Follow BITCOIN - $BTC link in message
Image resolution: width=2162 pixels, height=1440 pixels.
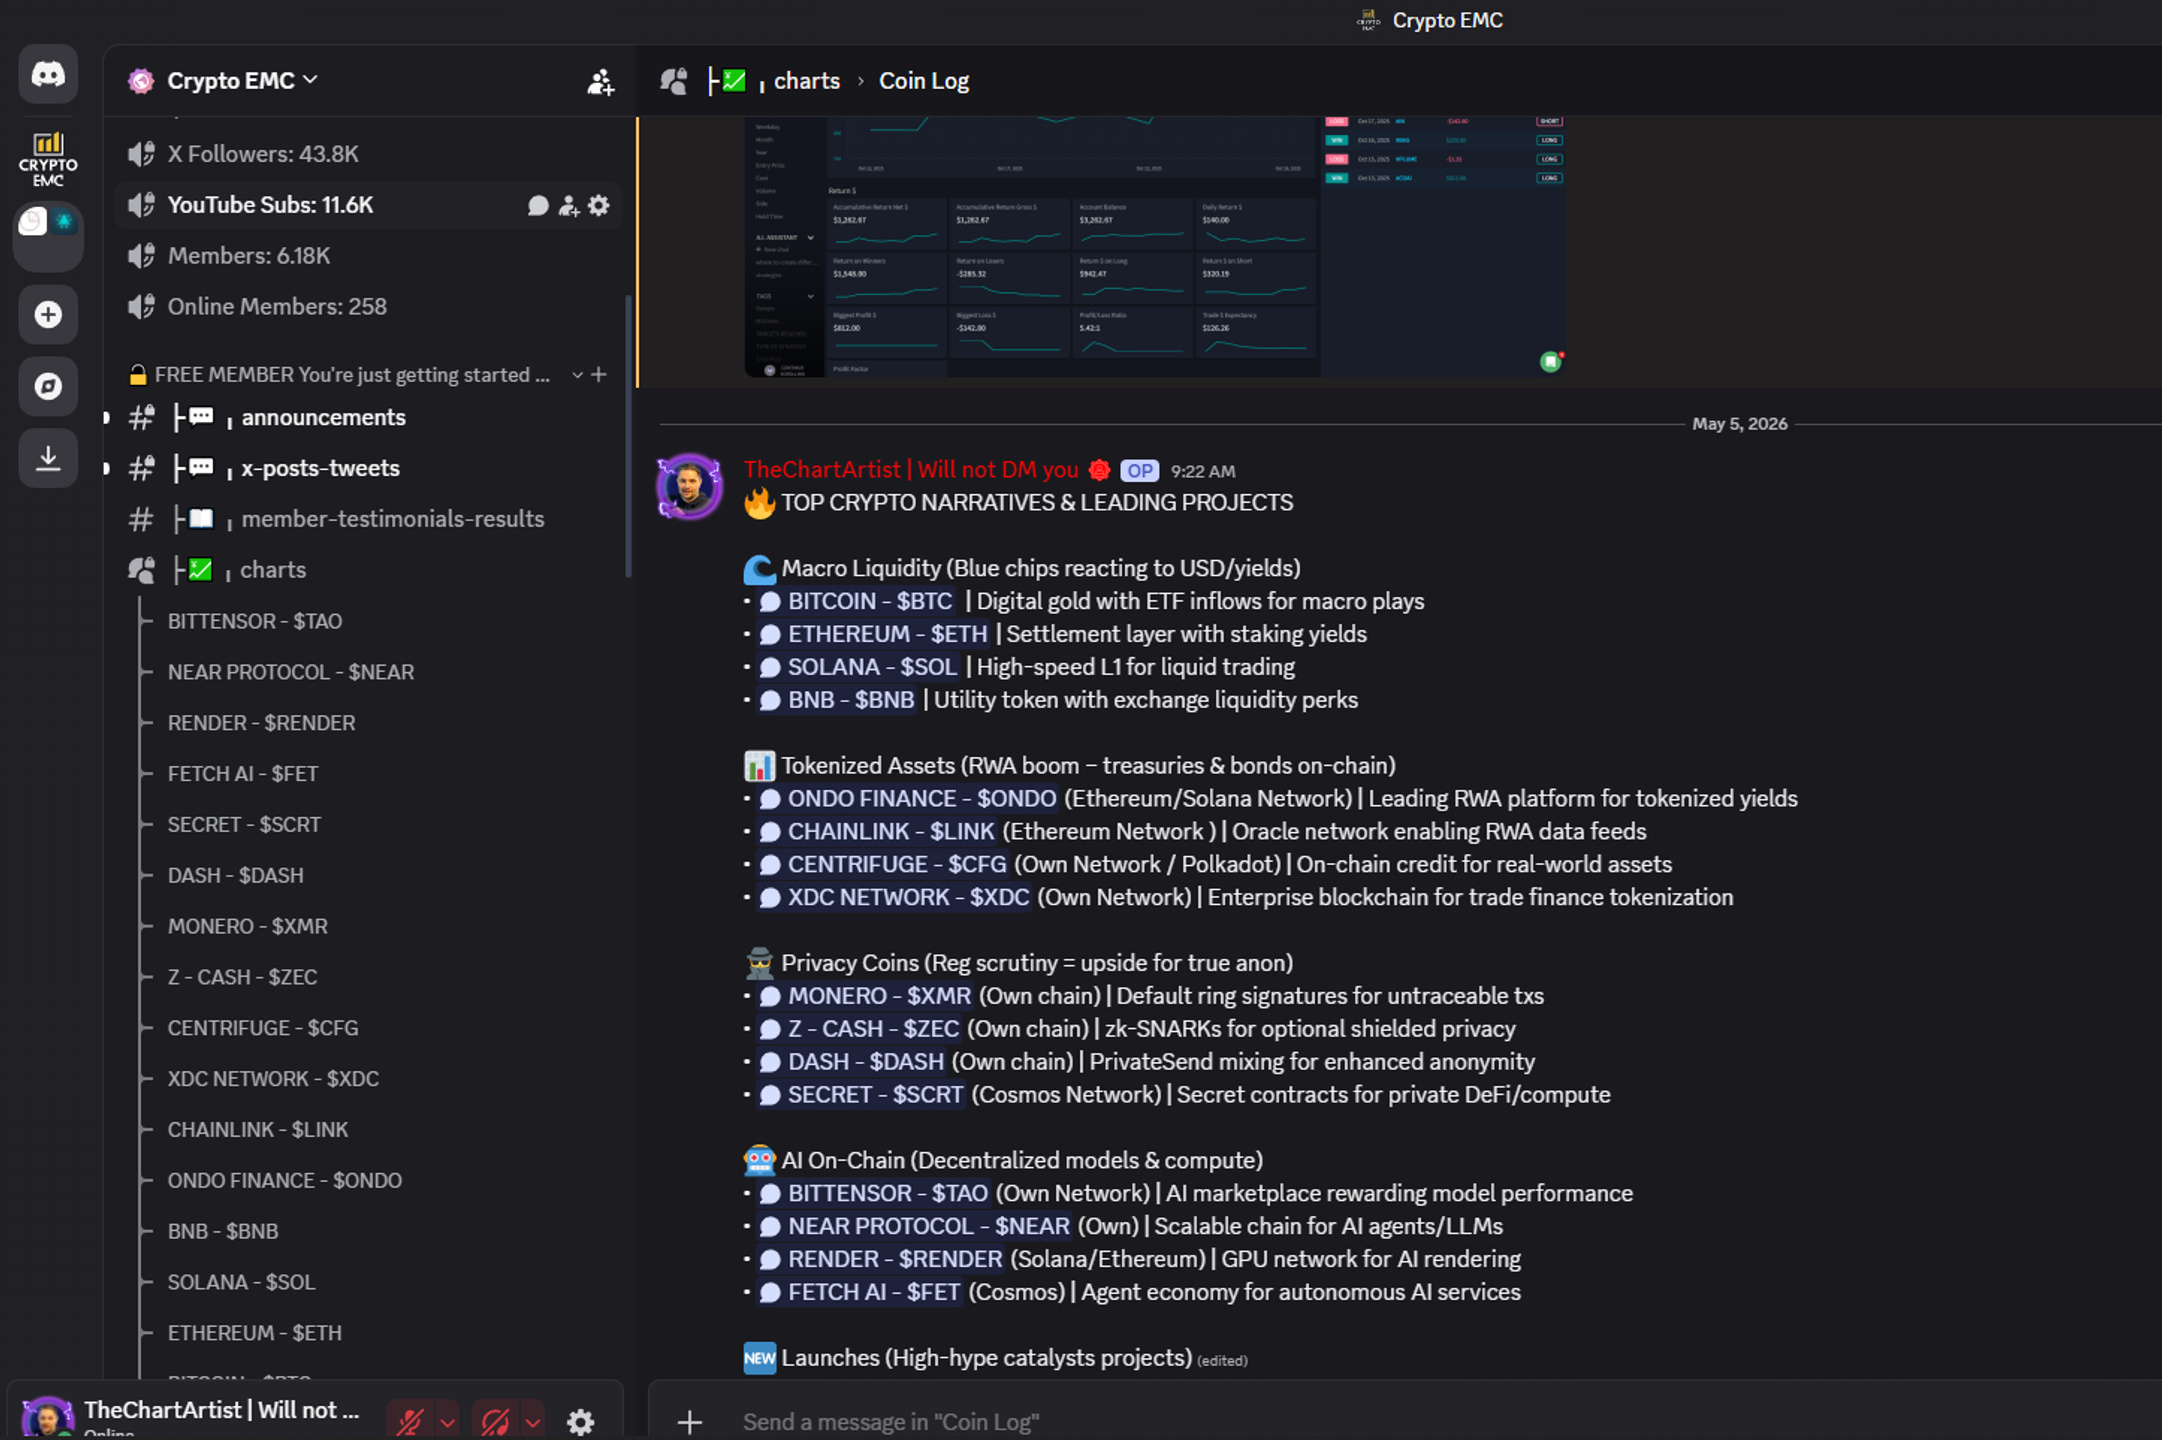pyautogui.click(x=856, y=602)
